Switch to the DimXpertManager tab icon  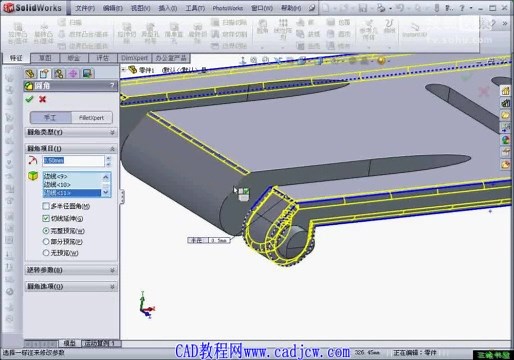pos(73,73)
